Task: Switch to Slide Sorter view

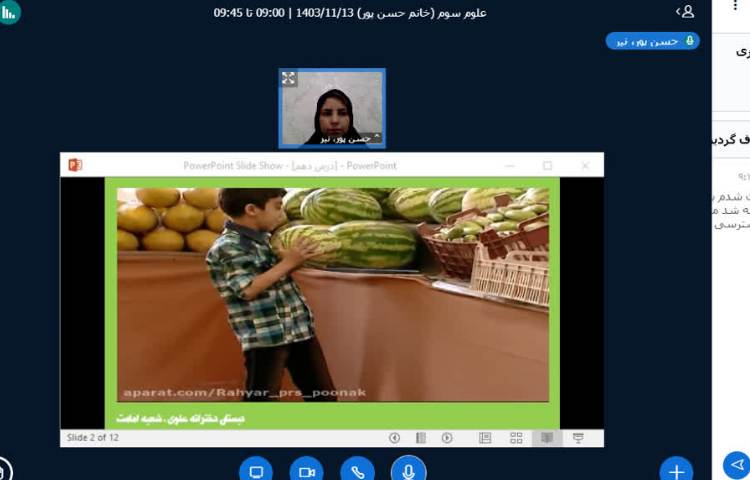Action: [516, 438]
